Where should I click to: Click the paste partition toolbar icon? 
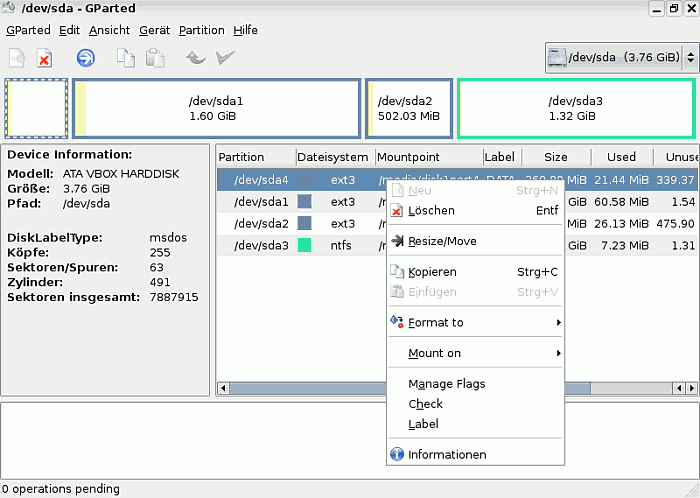(155, 58)
